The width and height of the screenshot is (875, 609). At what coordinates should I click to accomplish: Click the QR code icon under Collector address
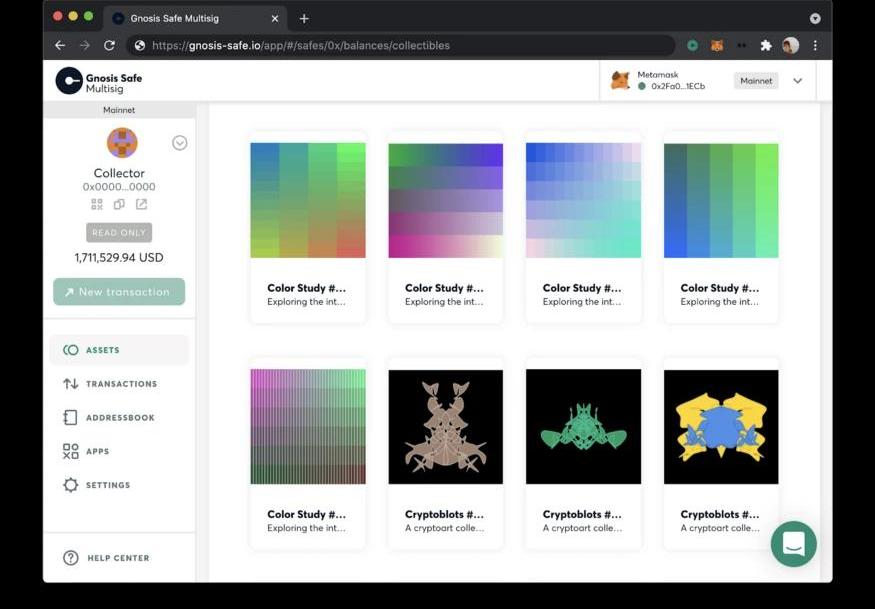click(97, 204)
